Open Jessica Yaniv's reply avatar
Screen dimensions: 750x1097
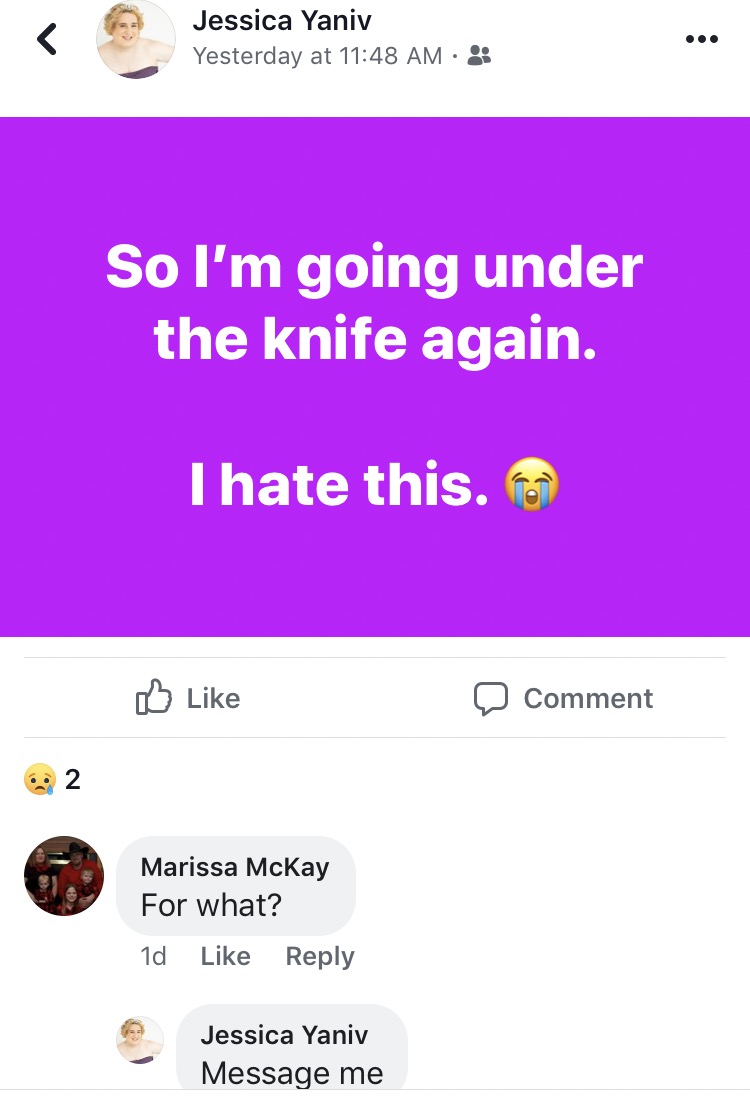click(140, 1040)
